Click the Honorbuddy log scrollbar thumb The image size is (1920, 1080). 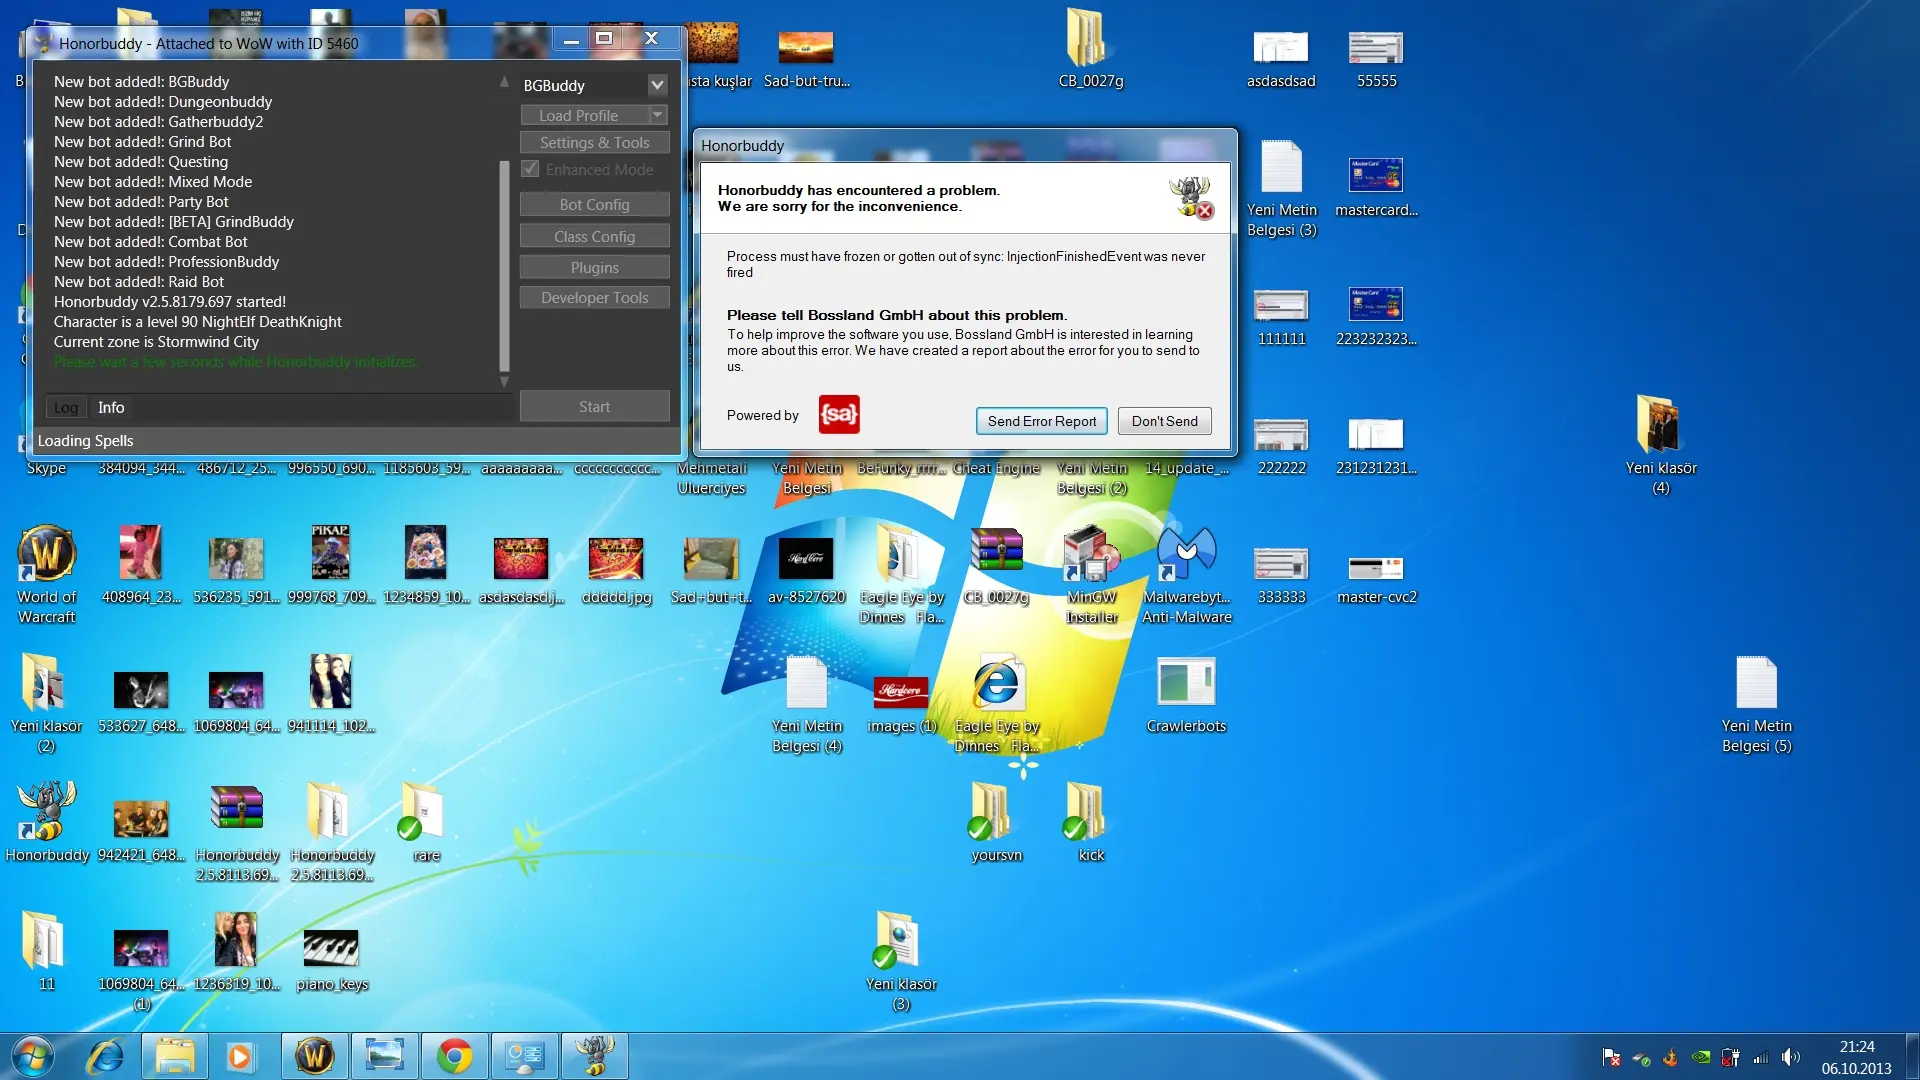(504, 265)
